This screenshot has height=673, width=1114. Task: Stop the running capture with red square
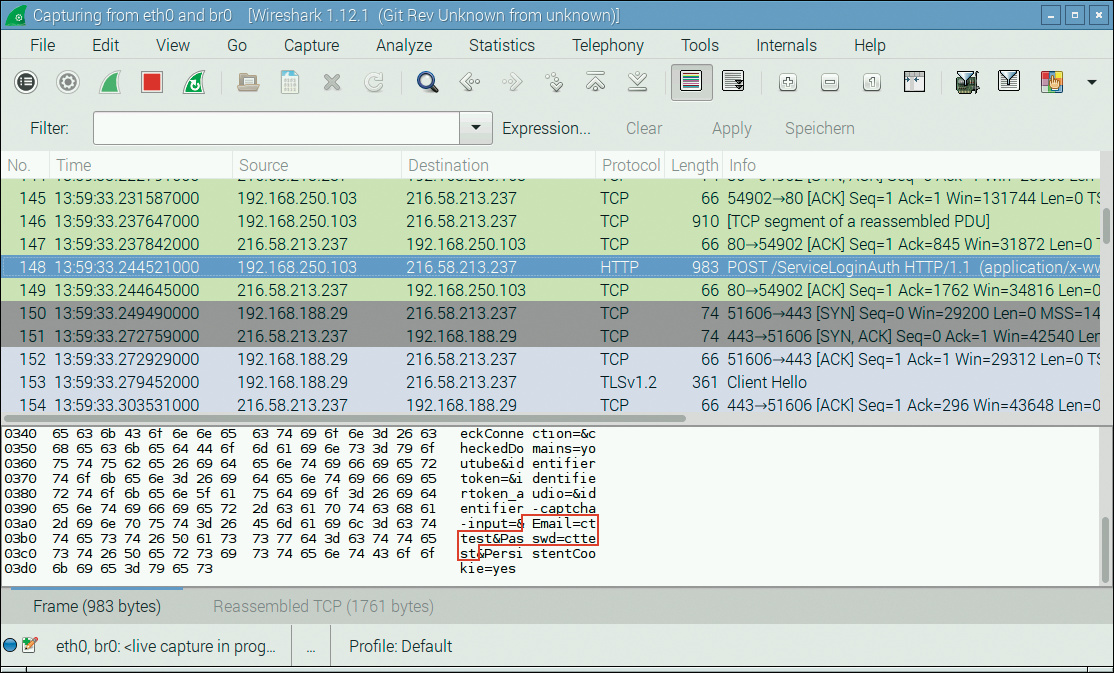[152, 82]
